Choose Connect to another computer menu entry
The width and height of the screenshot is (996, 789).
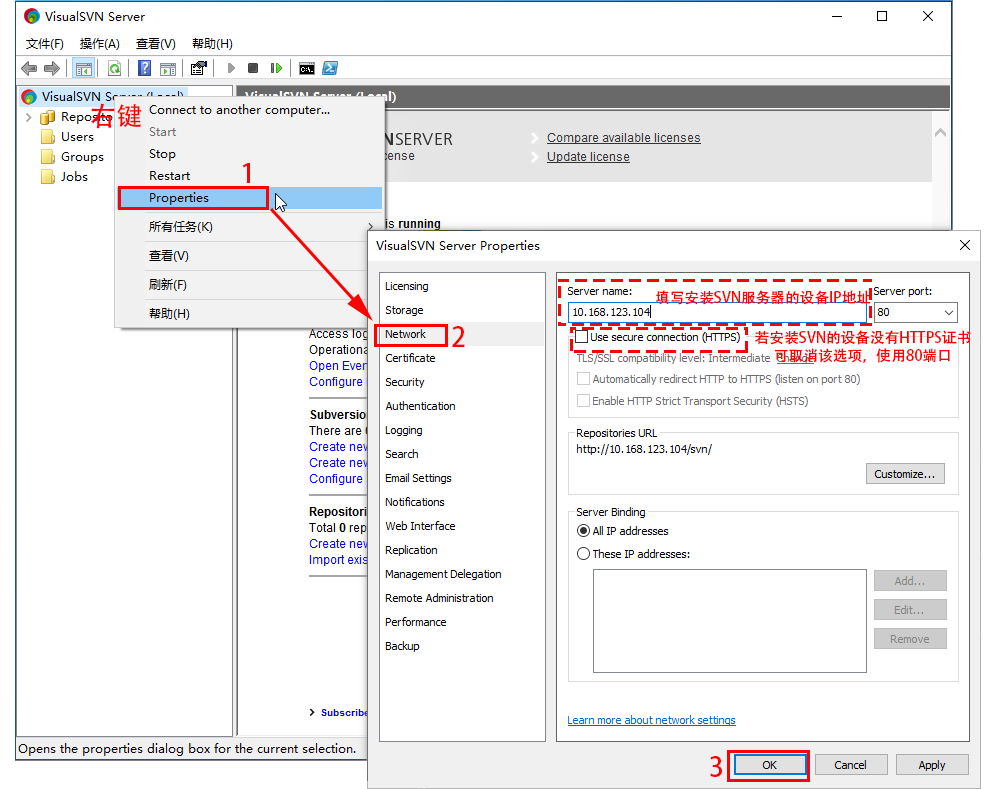250,110
